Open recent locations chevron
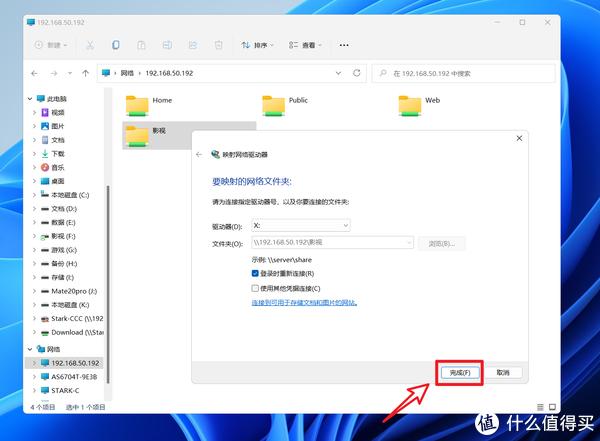 (x=70, y=73)
